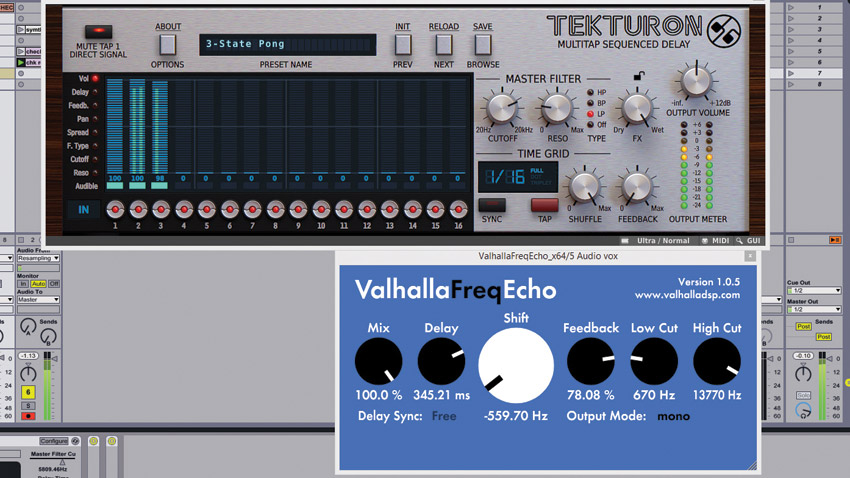Click the red TAP tempo button
The image size is (850, 478).
(x=544, y=205)
